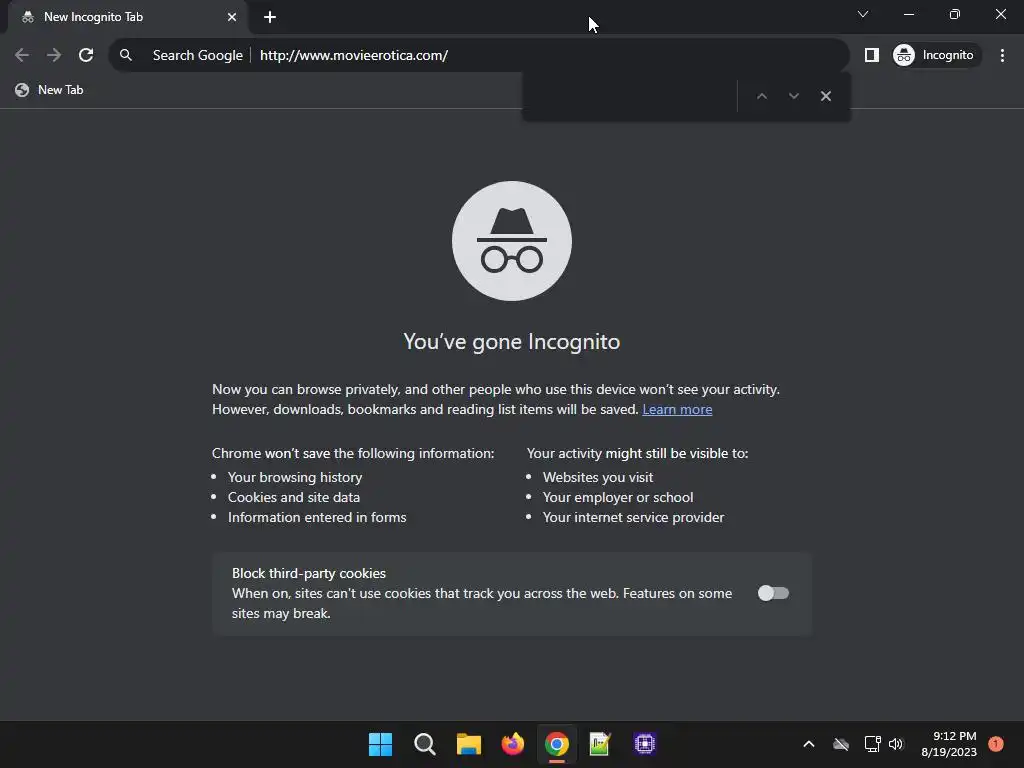Image resolution: width=1024 pixels, height=768 pixels.
Task: Open New Tab bookmark in bookmarks bar
Action: 50,90
